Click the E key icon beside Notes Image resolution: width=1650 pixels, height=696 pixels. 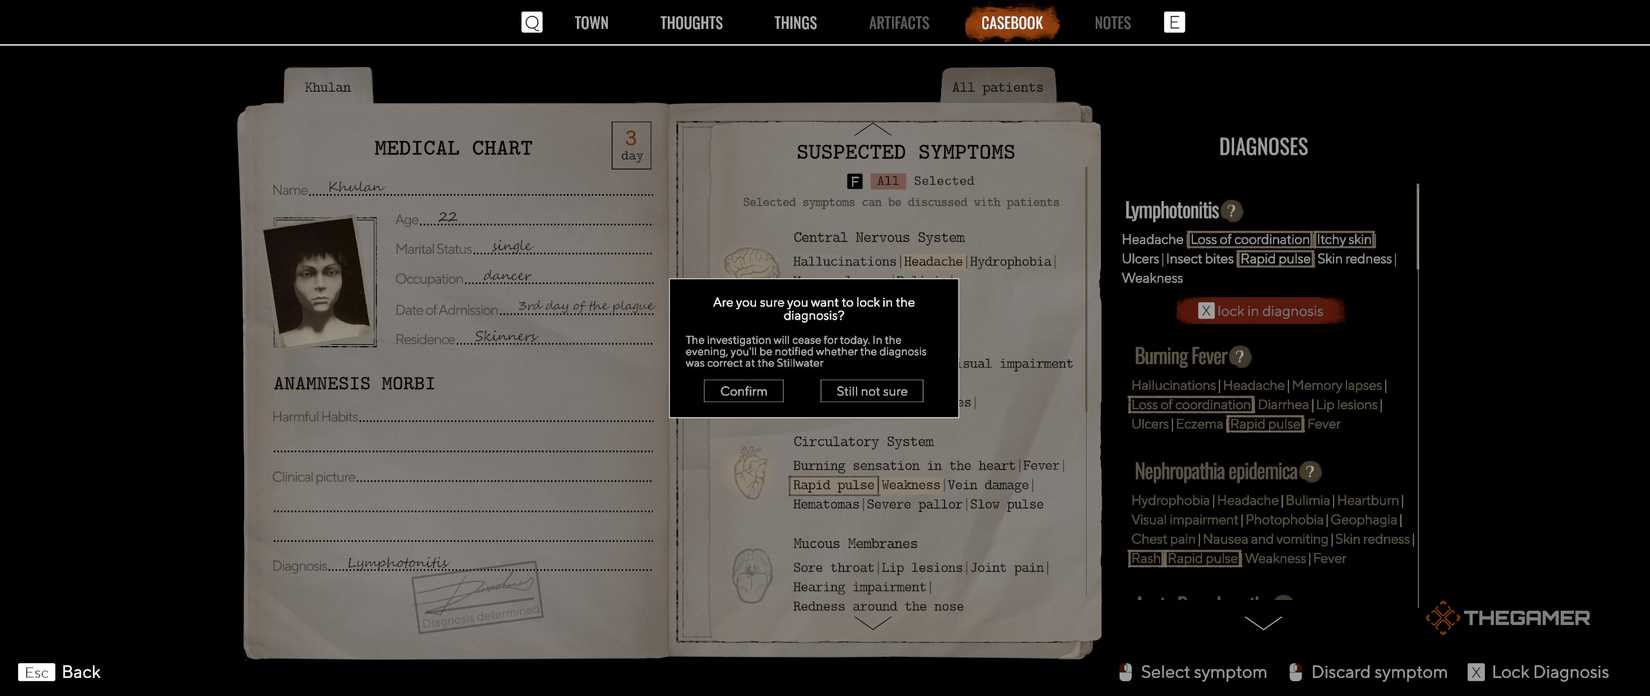point(1174,22)
